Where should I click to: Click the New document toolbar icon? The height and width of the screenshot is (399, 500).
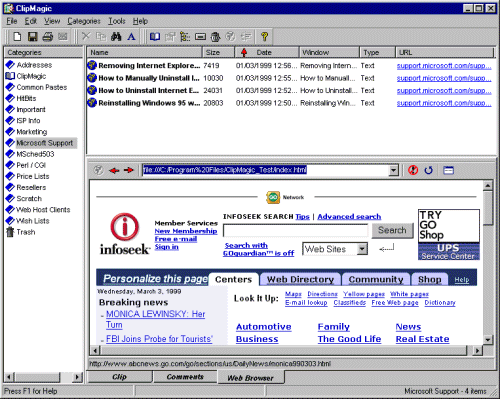click(x=17, y=36)
